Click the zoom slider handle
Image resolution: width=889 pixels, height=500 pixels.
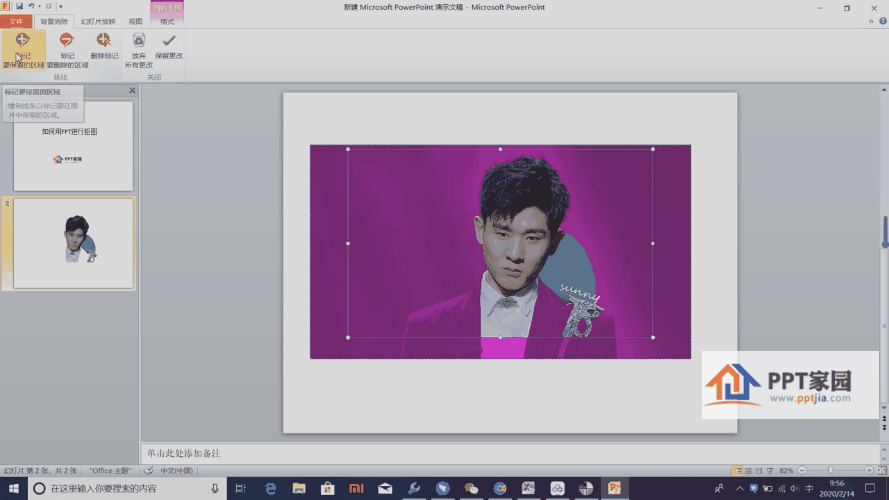pos(830,471)
